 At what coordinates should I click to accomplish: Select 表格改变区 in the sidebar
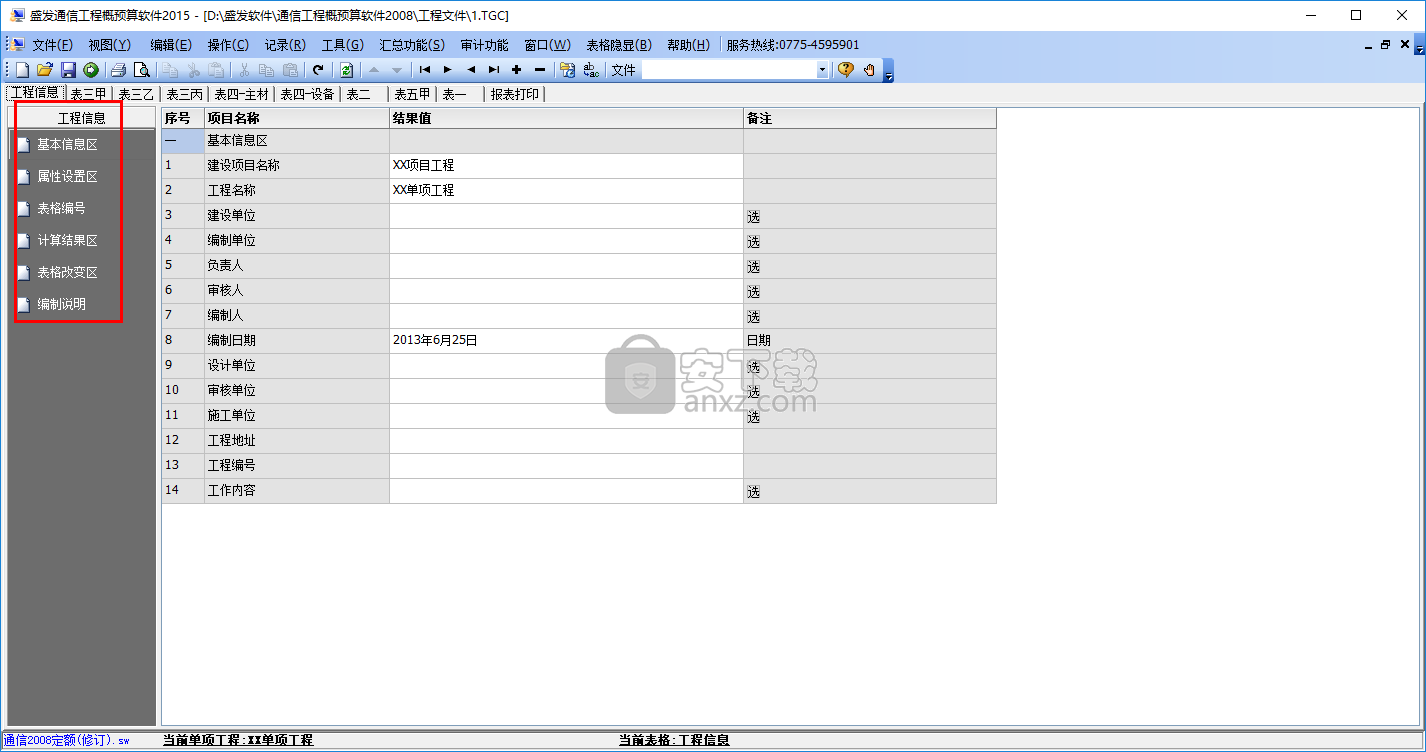[x=67, y=273]
